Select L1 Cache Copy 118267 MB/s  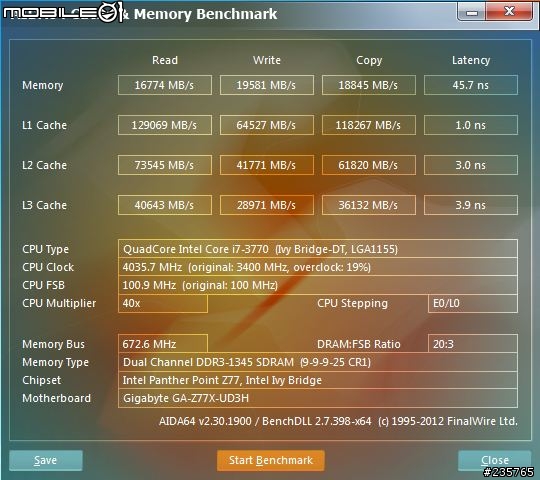[x=368, y=125]
